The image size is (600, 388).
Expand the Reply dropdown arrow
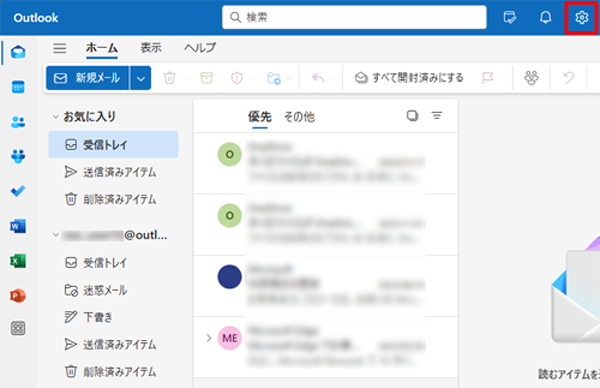coord(333,78)
